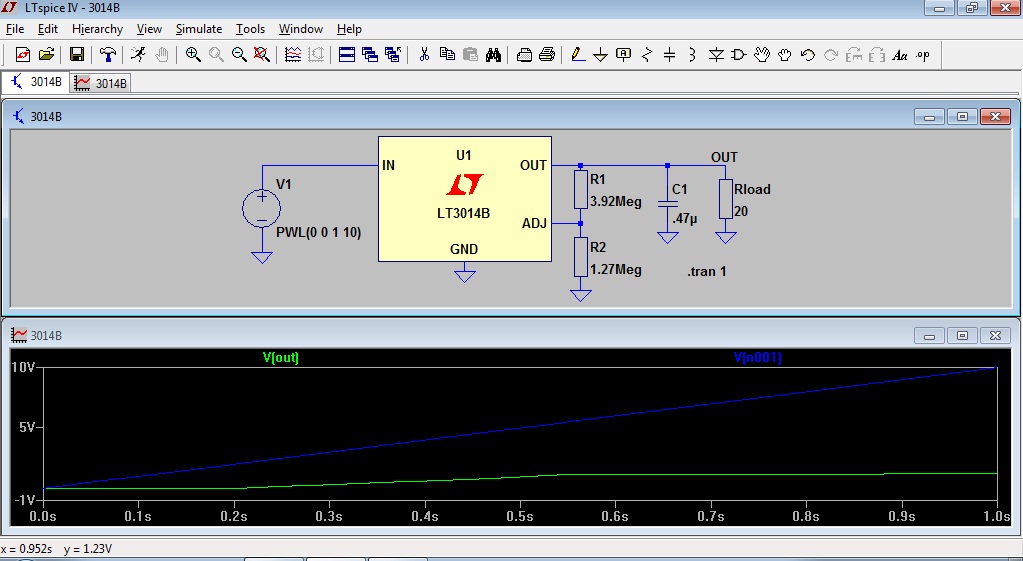Select the Draw Wire pencil tool
This screenshot has height=561, width=1023.
coord(577,55)
